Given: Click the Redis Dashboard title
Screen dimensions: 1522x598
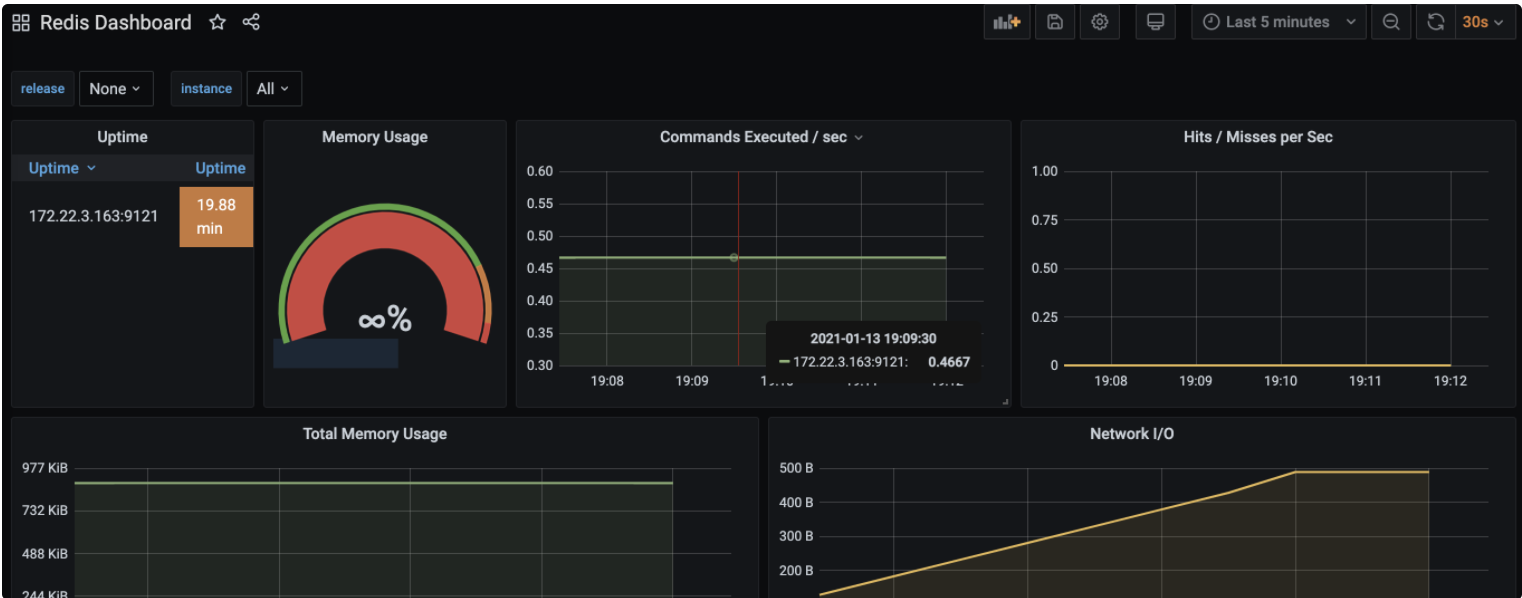Looking at the screenshot, I should (116, 22).
